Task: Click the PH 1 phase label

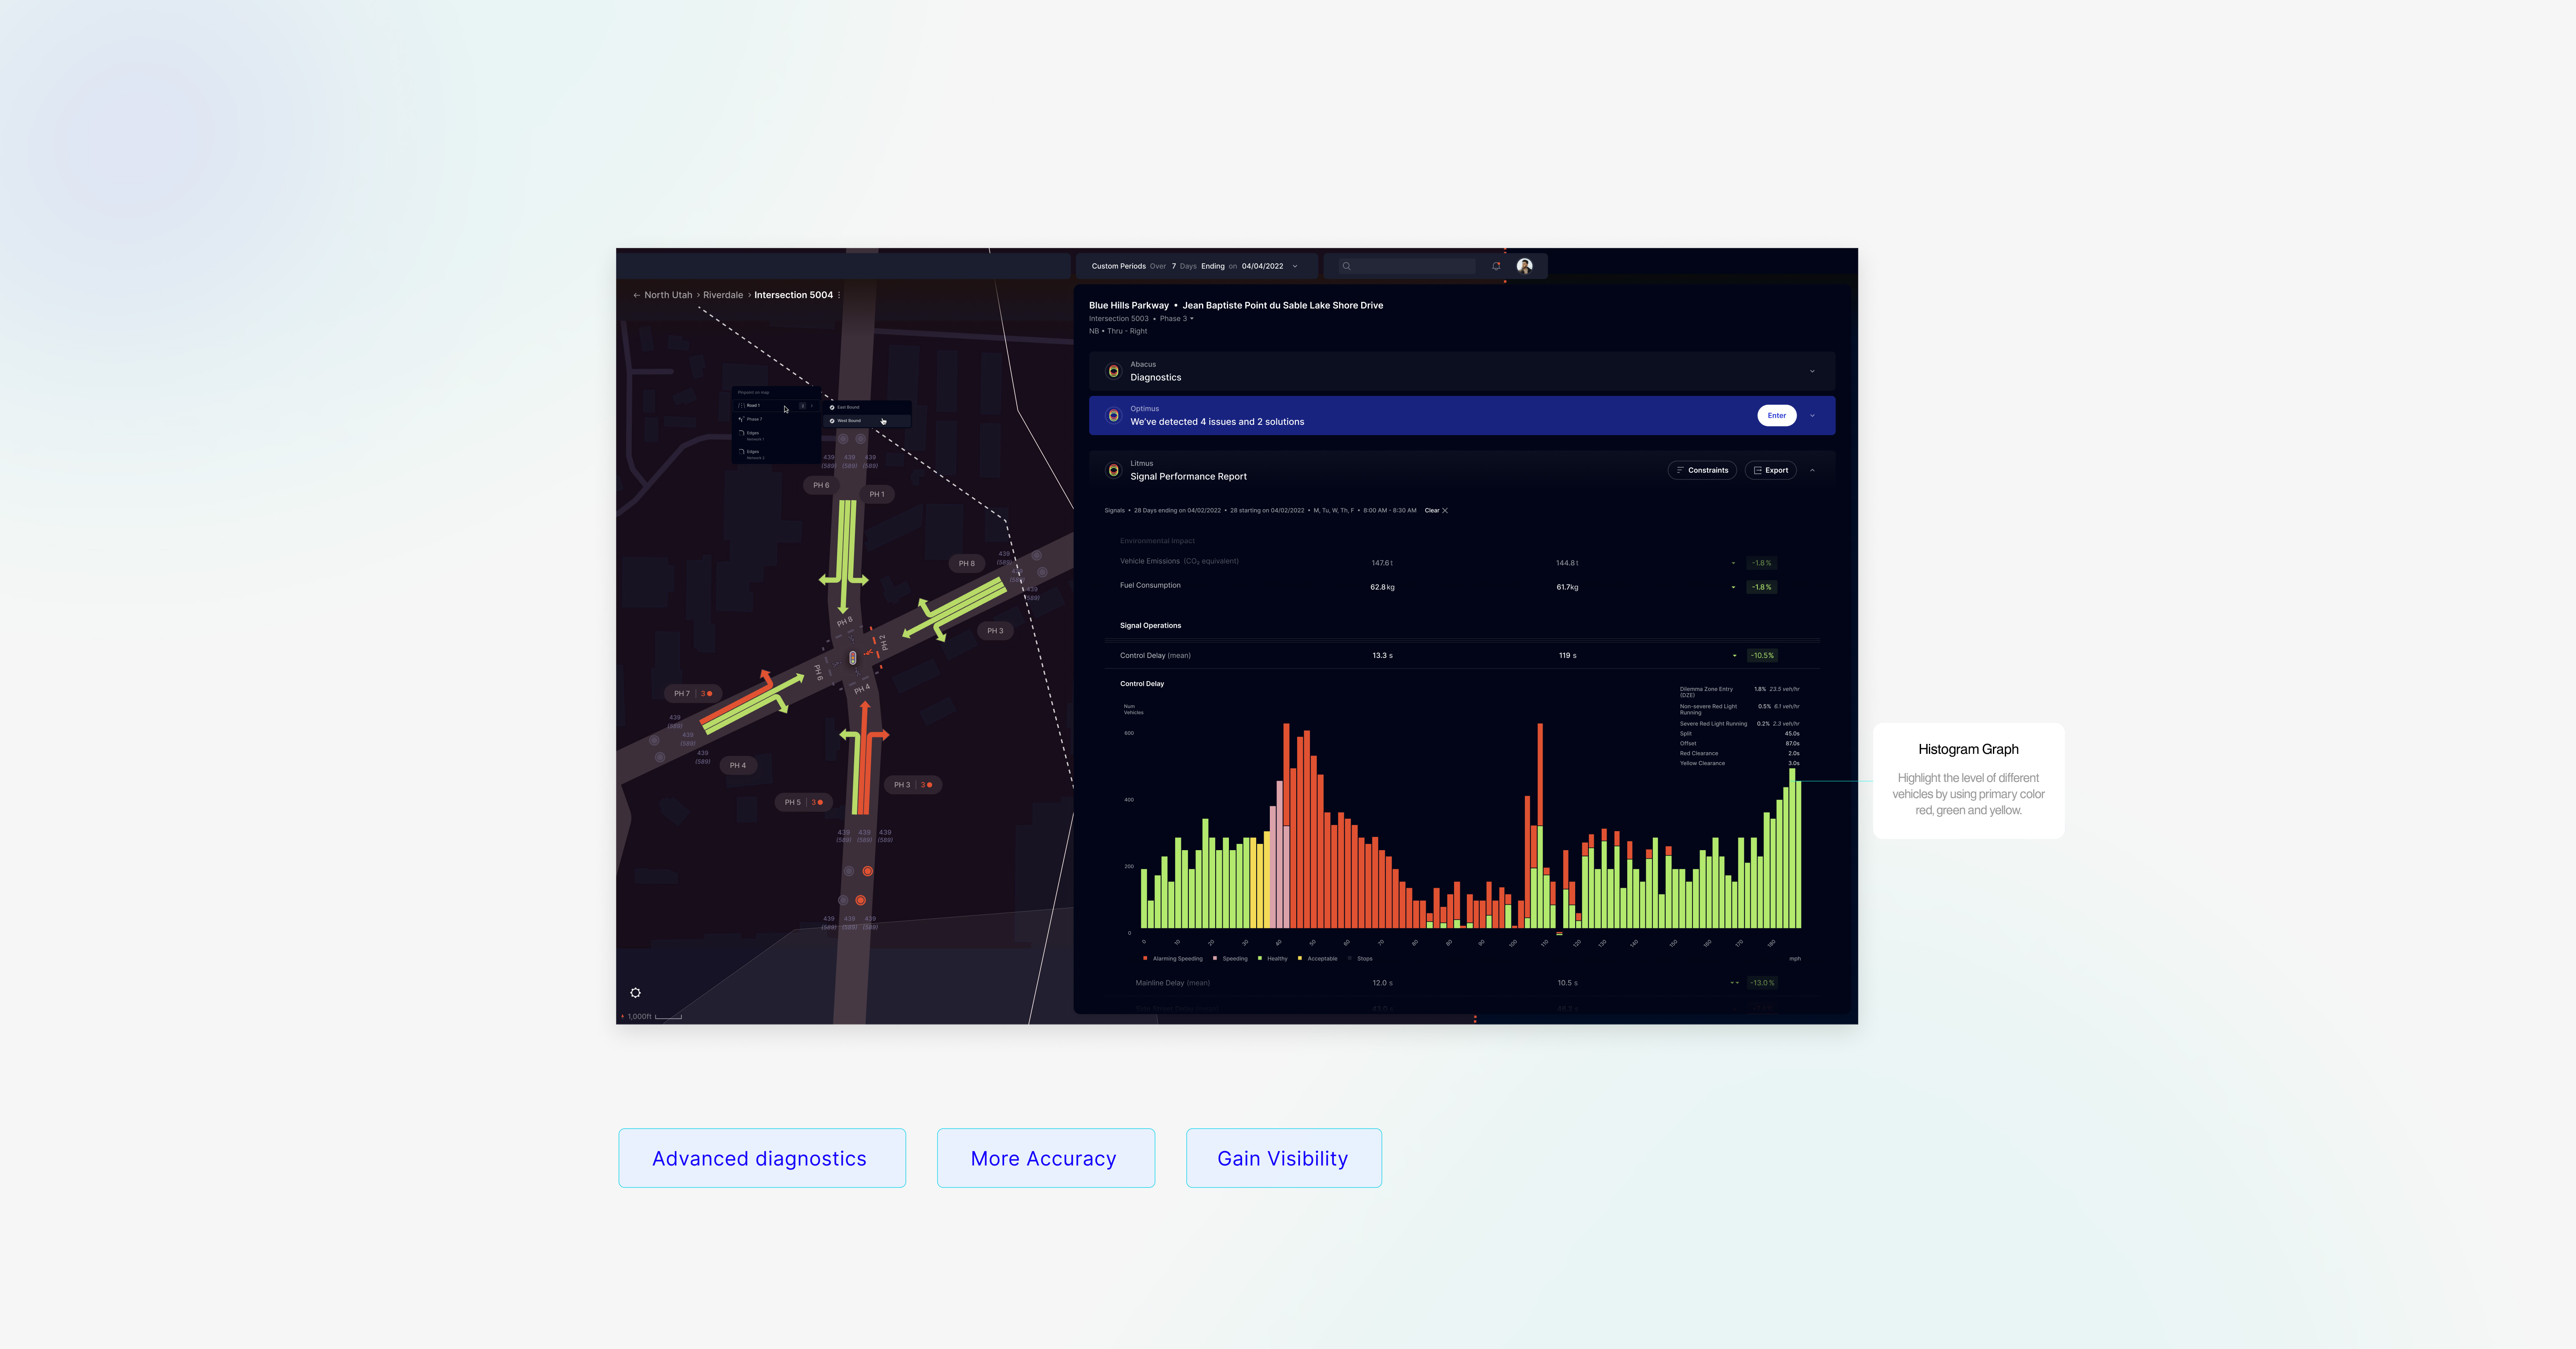Action: pyautogui.click(x=877, y=494)
